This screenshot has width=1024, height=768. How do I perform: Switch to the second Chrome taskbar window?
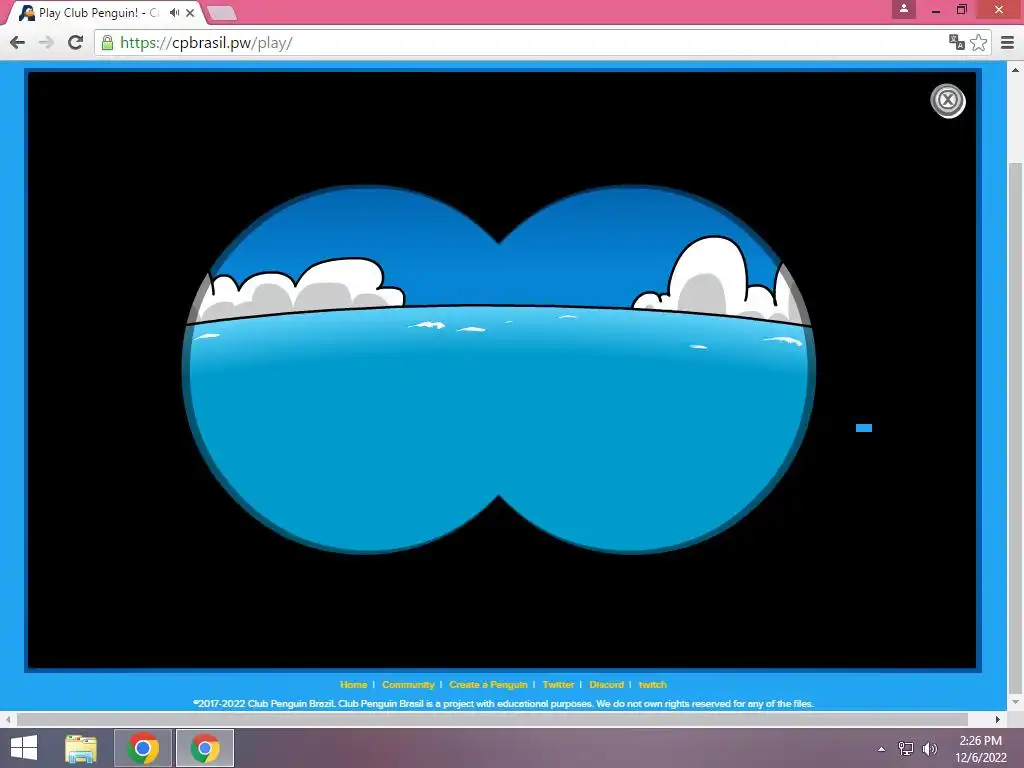pyautogui.click(x=205, y=748)
